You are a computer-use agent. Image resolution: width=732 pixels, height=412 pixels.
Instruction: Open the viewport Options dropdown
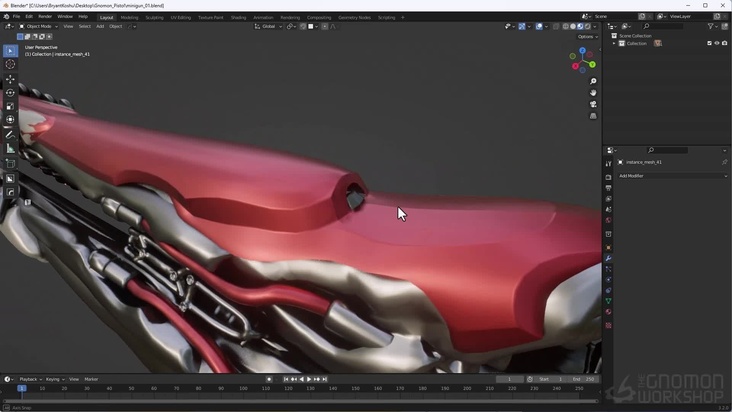[587, 36]
